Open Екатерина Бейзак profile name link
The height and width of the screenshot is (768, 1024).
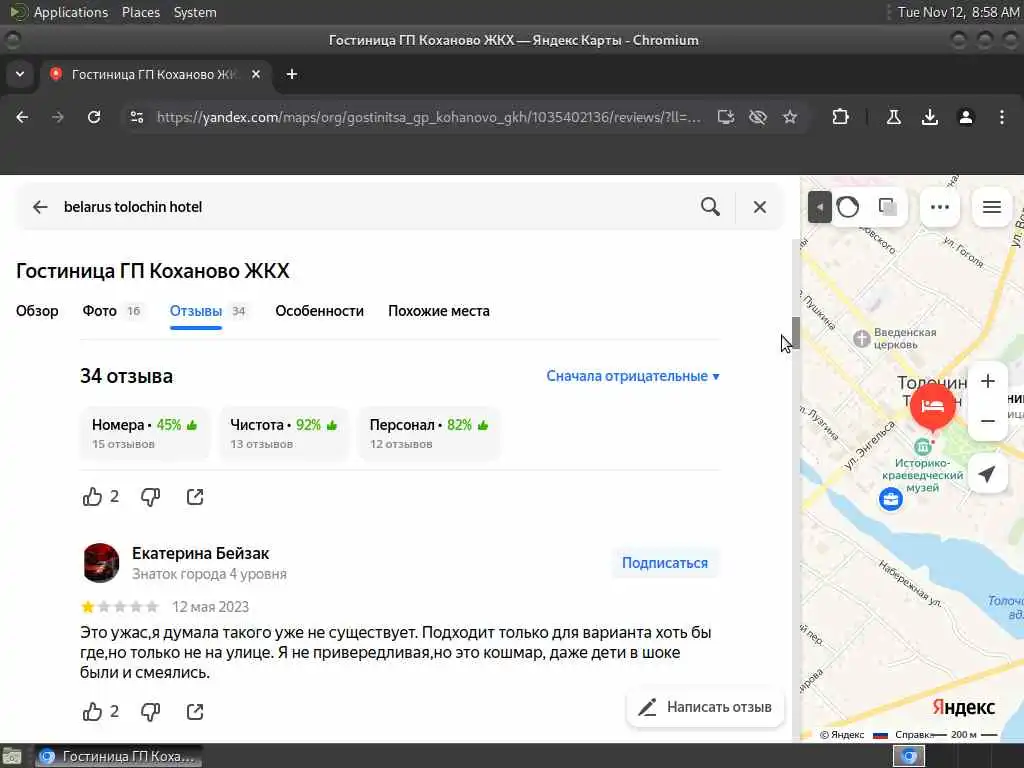200,553
